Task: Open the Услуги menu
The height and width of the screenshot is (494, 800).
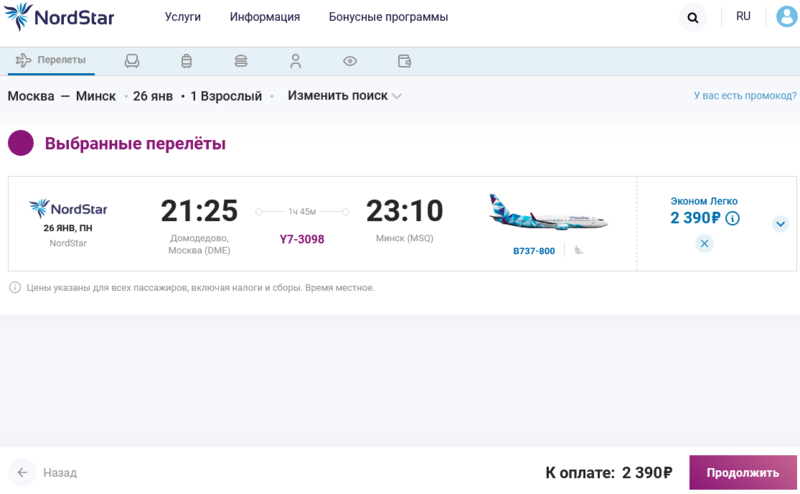Action: click(182, 17)
